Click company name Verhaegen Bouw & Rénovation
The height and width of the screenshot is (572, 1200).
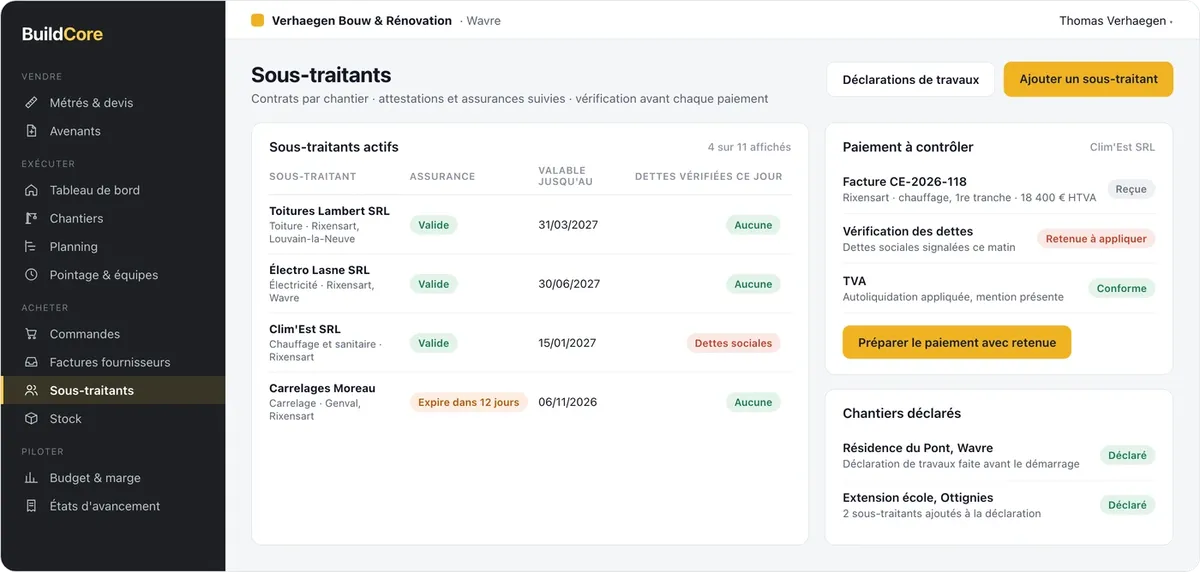click(x=361, y=20)
